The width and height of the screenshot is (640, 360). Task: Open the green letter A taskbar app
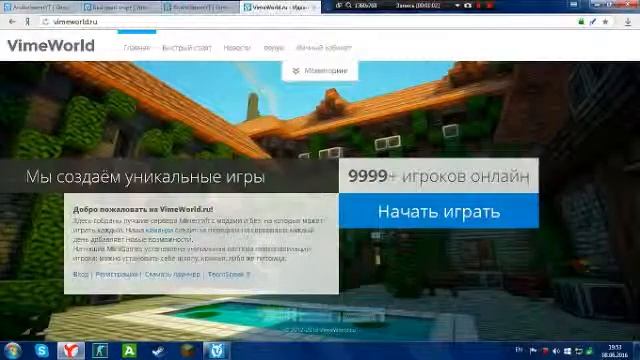pos(129,351)
